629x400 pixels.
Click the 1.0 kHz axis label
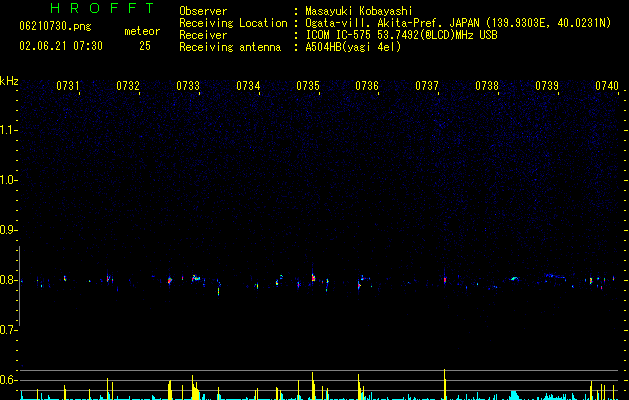9,180
